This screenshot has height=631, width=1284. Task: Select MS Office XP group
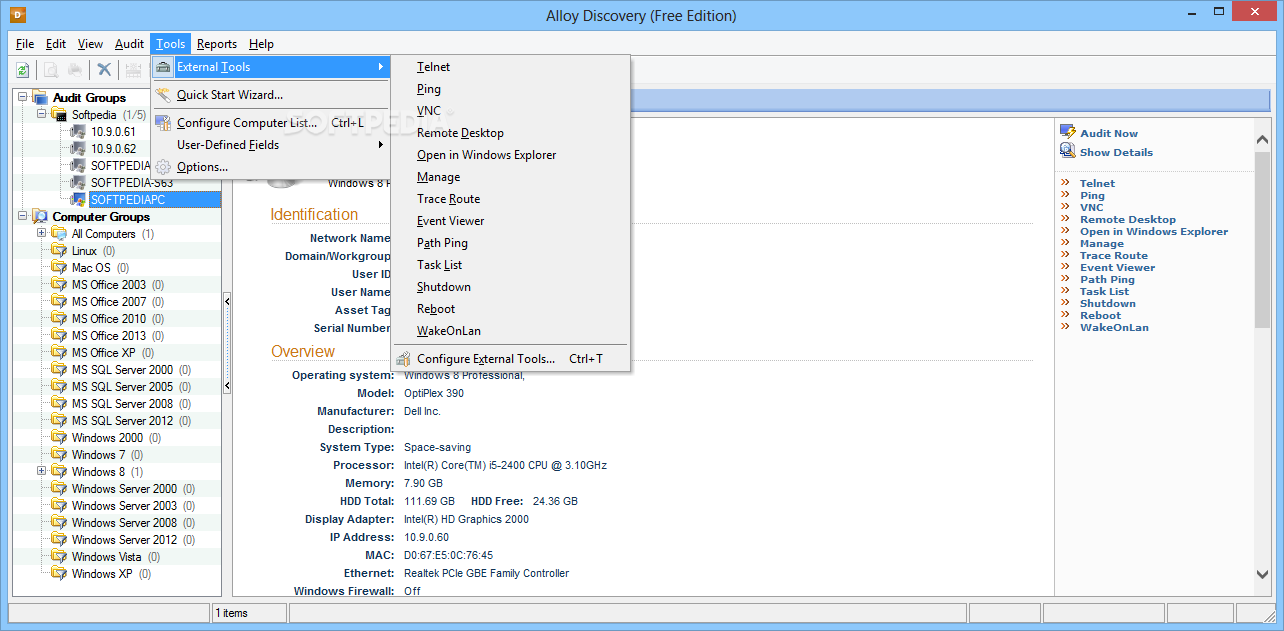pos(103,353)
